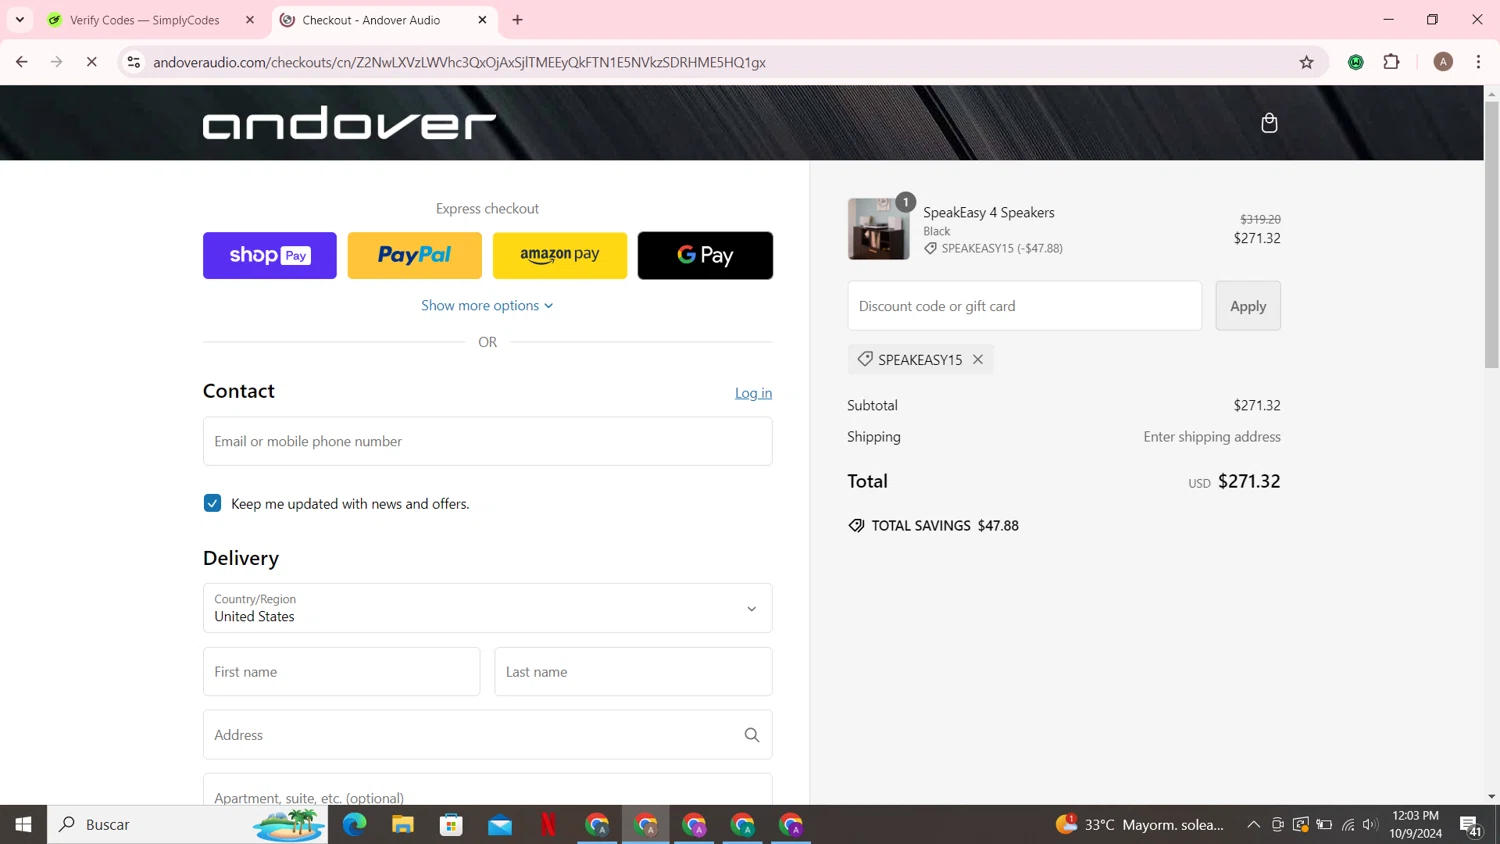Close the Checkout Andover Audio tab
Image resolution: width=1500 pixels, height=844 pixels.
482,20
